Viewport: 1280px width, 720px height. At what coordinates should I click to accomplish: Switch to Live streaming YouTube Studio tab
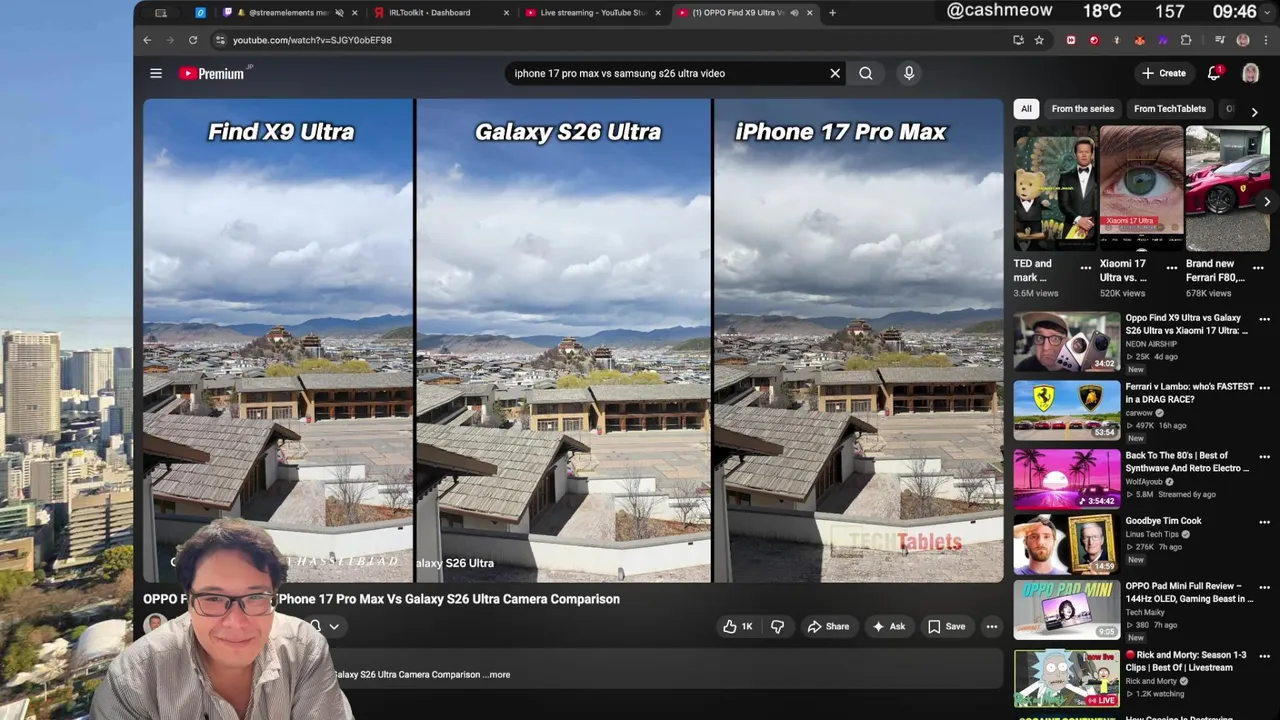point(594,13)
